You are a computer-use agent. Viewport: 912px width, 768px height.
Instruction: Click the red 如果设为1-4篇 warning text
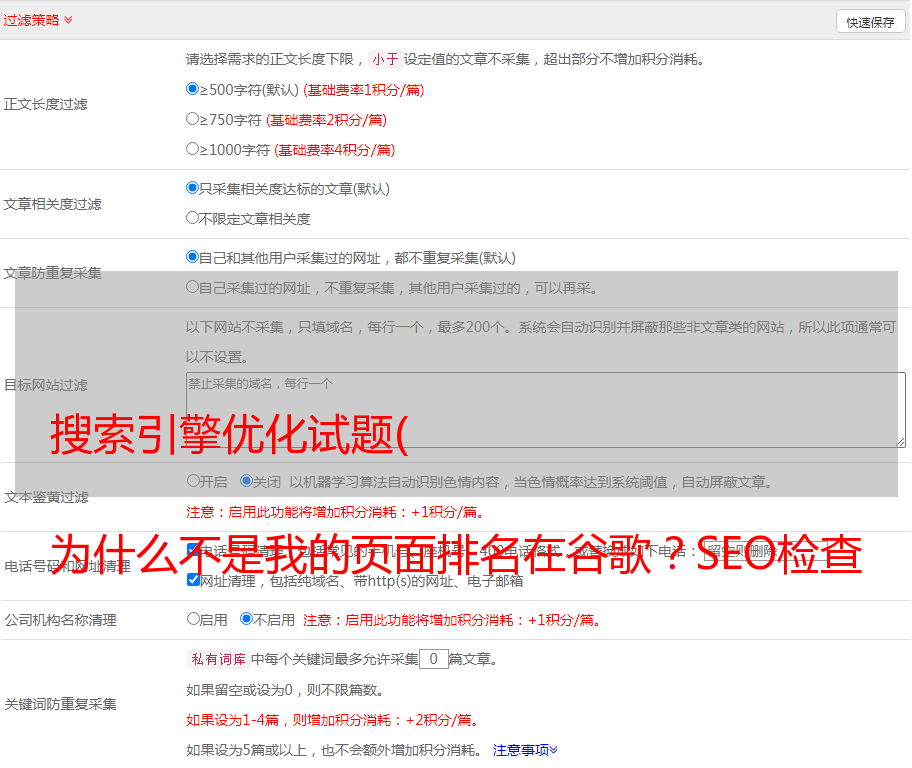coord(334,720)
